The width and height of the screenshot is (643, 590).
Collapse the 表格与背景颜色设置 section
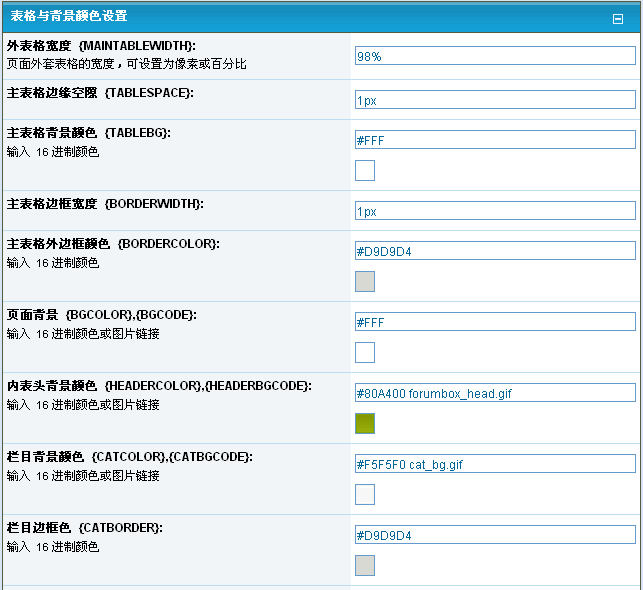[x=618, y=19]
